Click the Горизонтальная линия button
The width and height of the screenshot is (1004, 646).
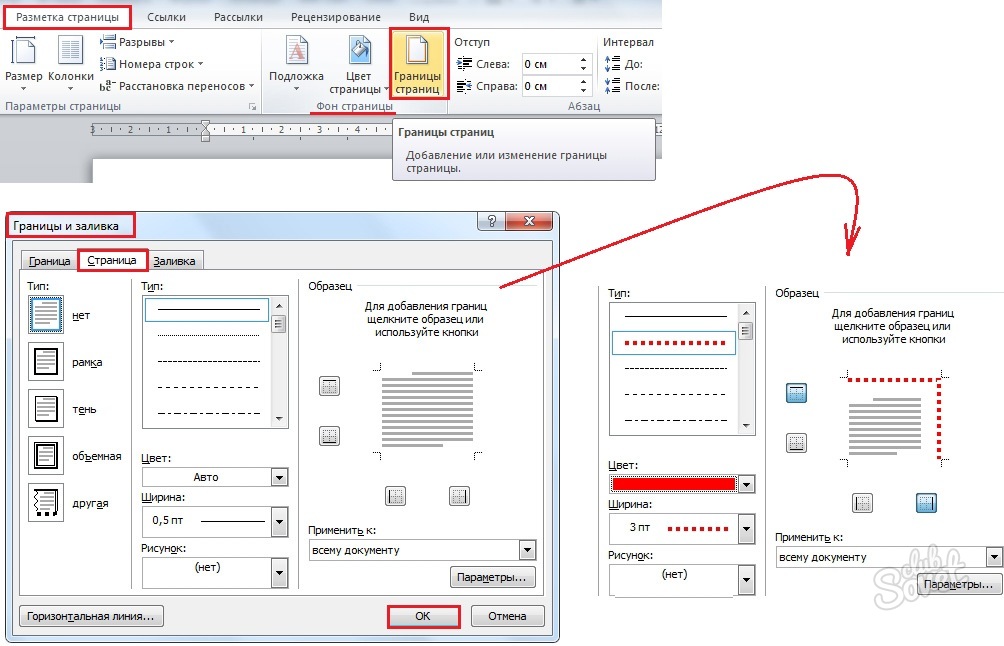91,616
